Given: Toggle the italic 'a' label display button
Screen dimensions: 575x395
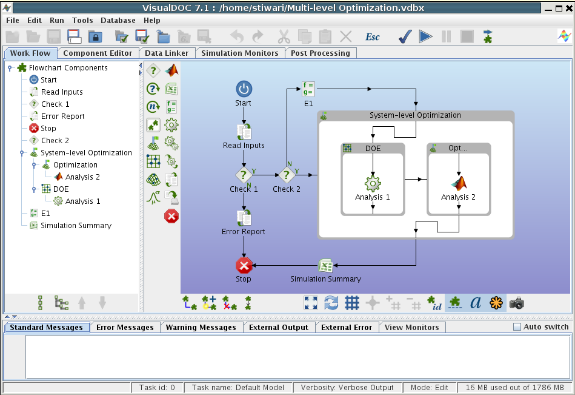Looking at the screenshot, I should coord(476,303).
